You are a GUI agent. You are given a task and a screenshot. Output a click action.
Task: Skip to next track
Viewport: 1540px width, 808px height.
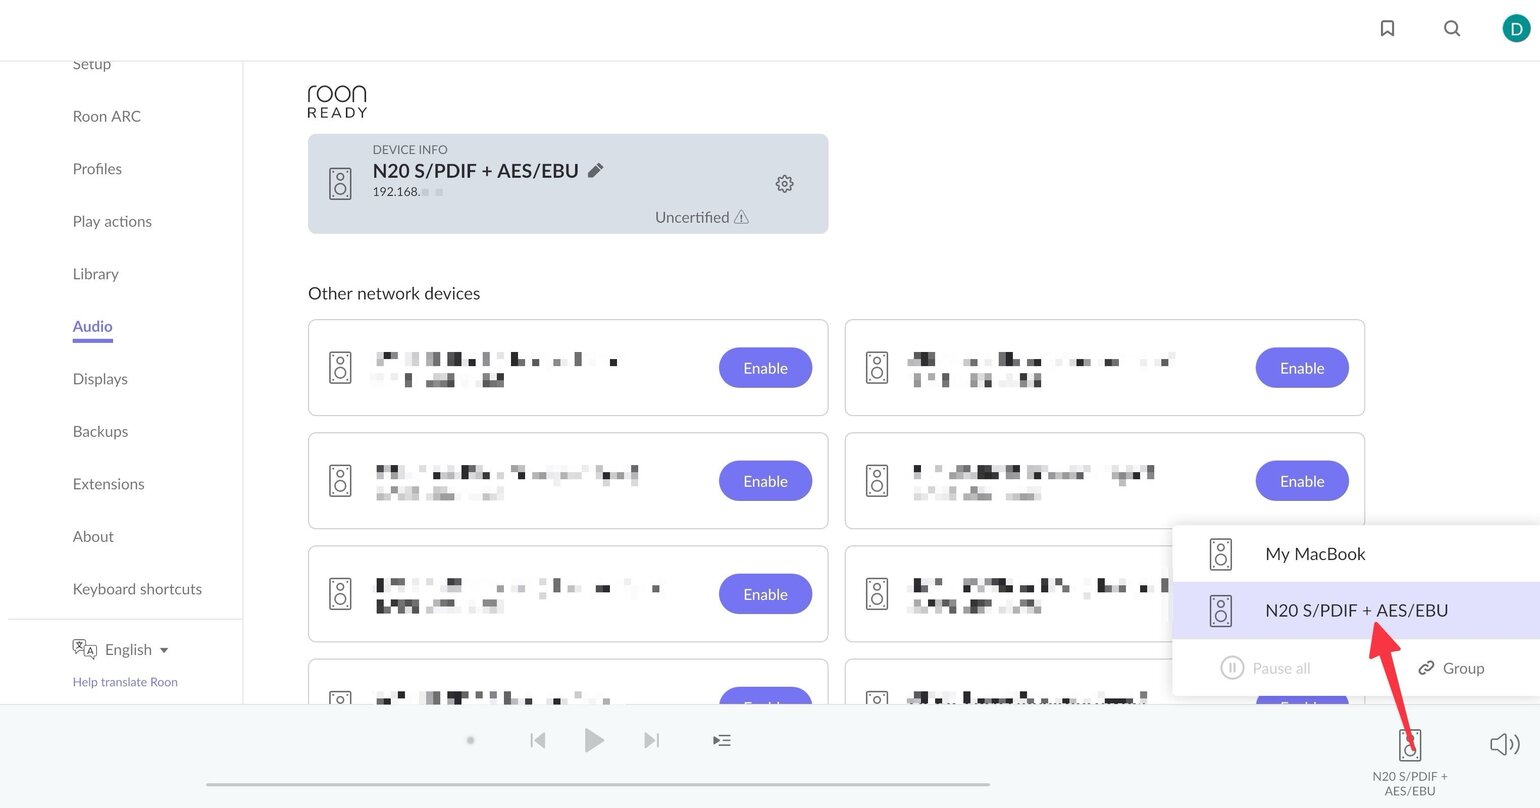click(652, 740)
